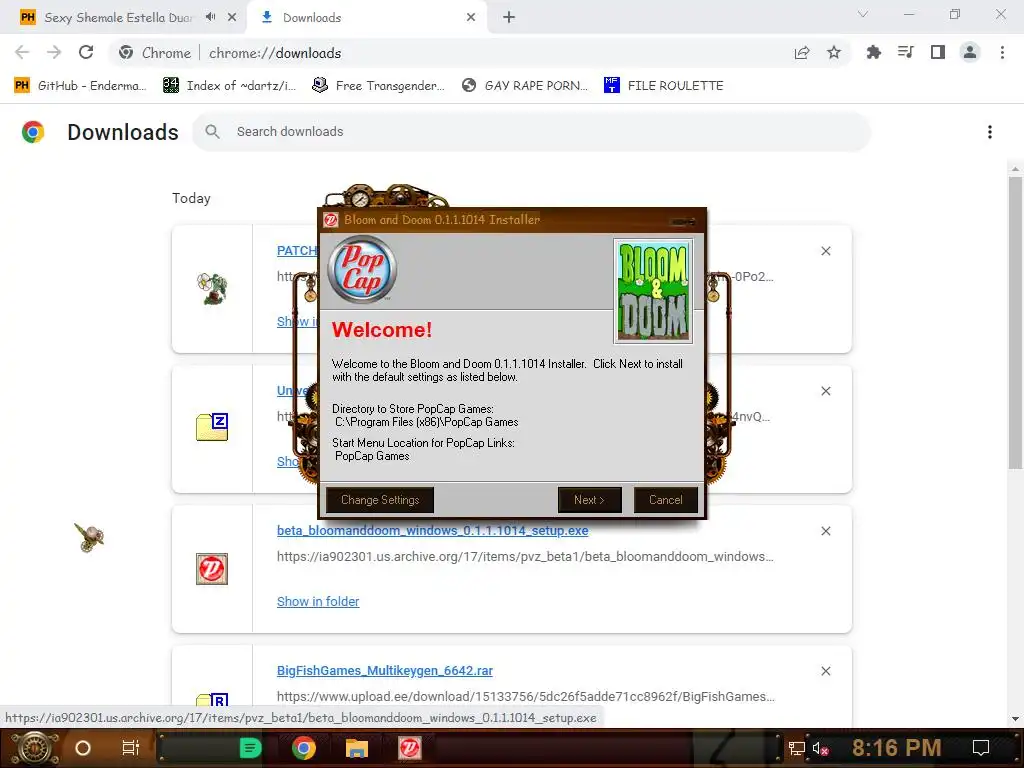This screenshot has height=768, width=1024.
Task: Open the profile avatar menu
Action: [970, 52]
